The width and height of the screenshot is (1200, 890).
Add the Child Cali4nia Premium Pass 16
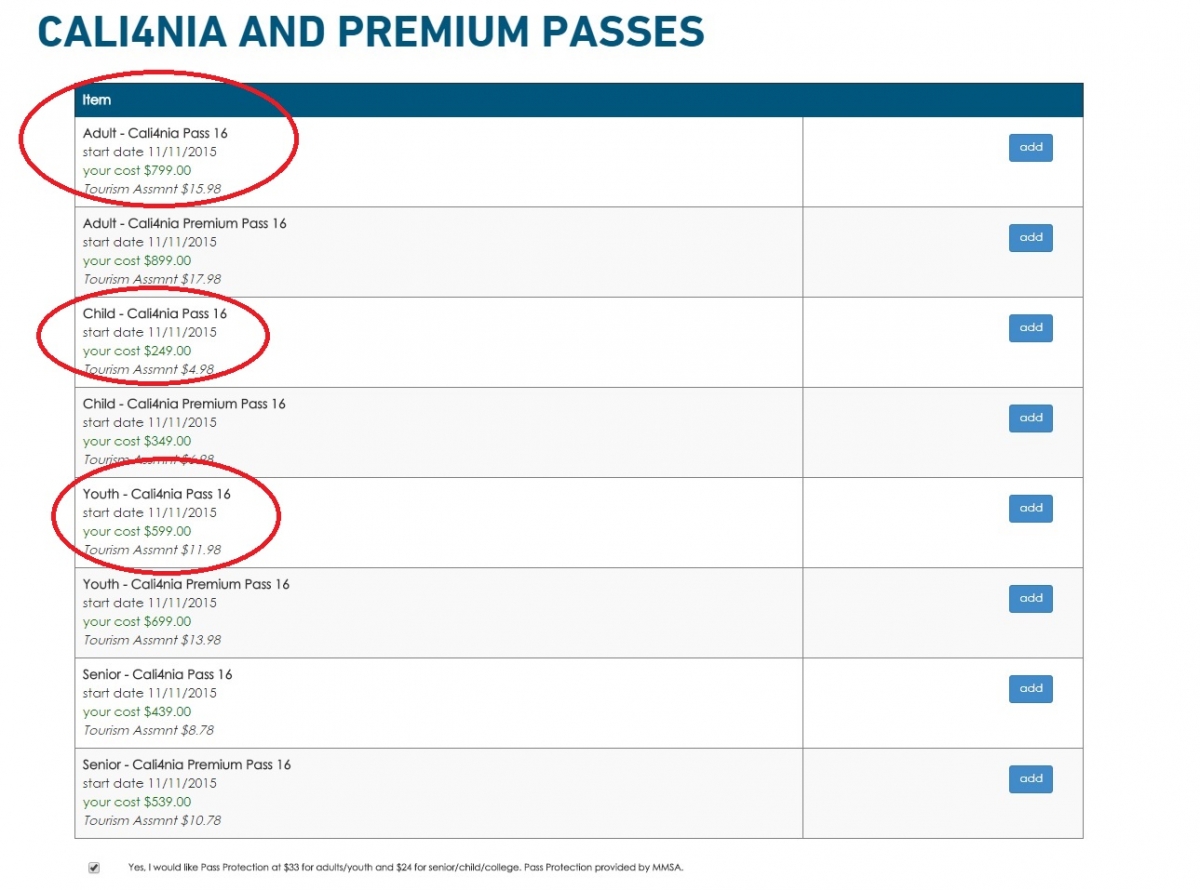1030,418
